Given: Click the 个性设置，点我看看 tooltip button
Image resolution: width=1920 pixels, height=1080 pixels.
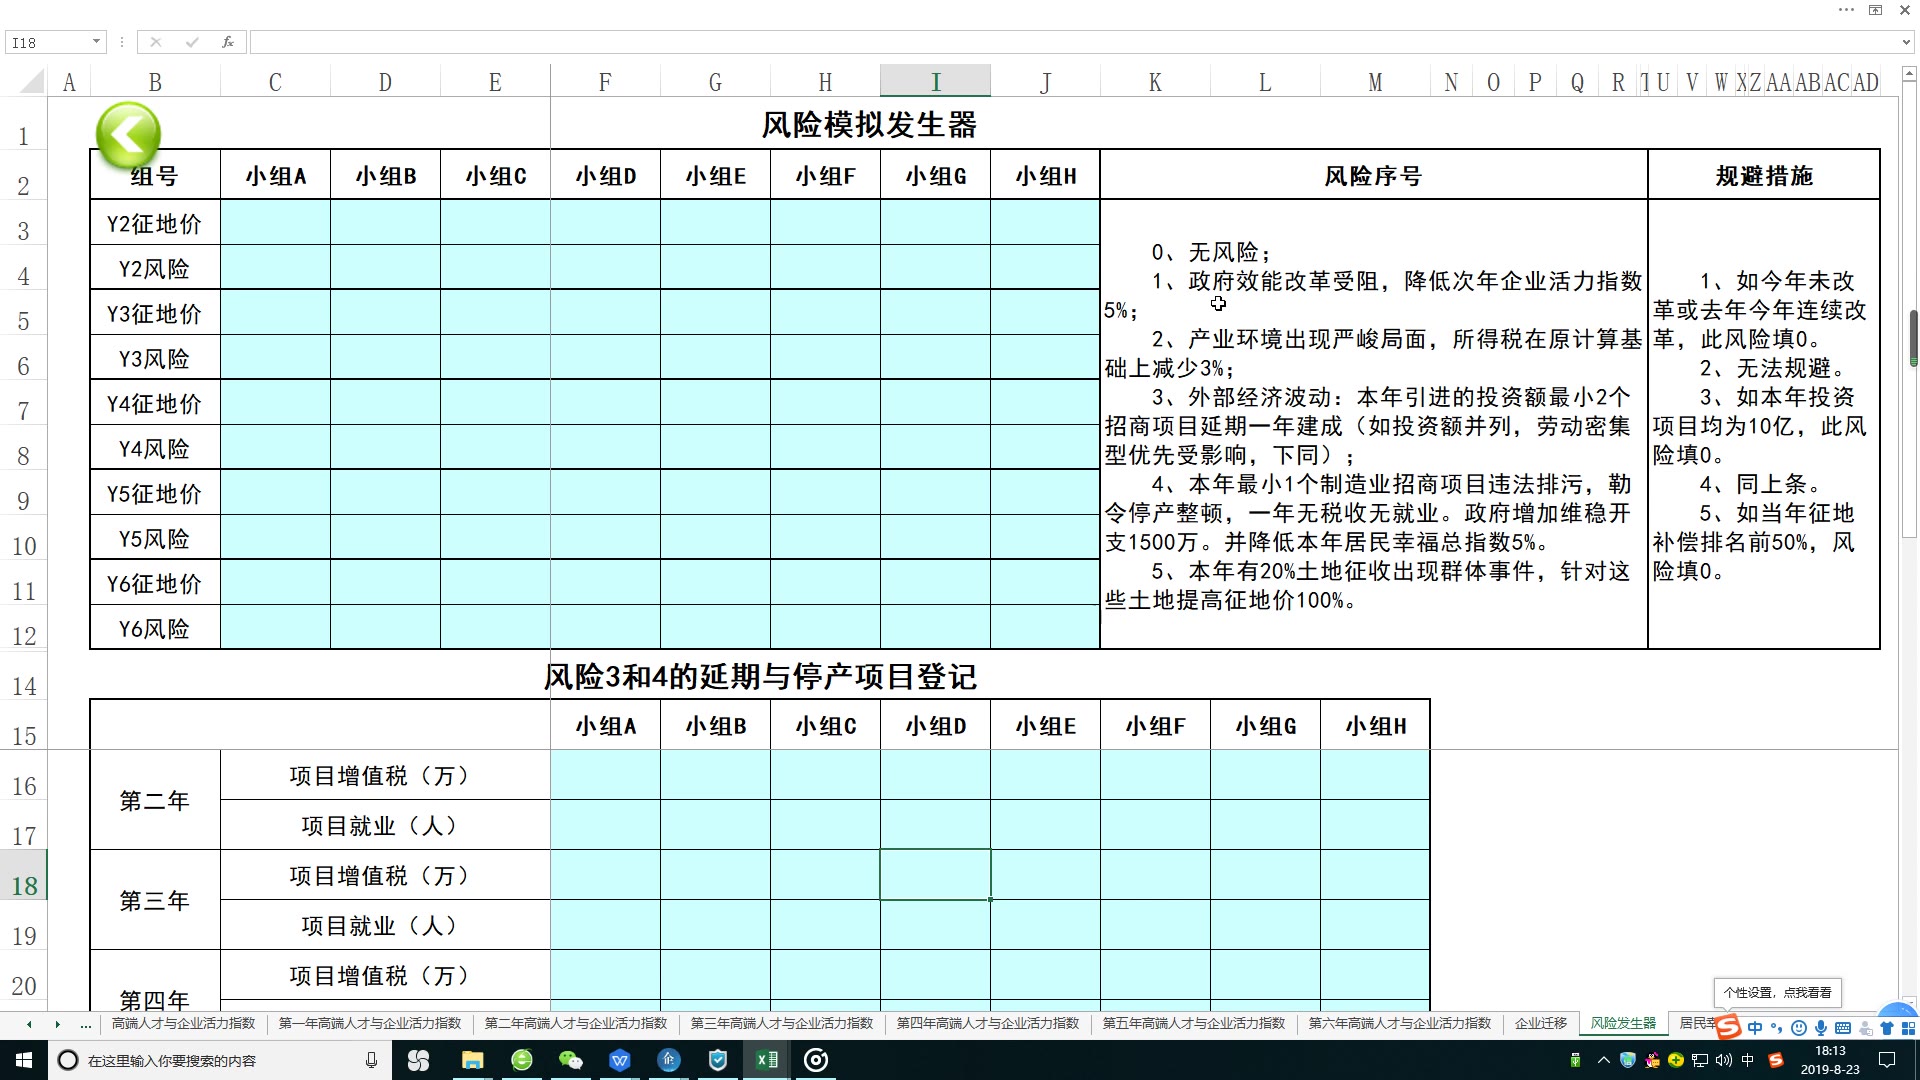Looking at the screenshot, I should (x=1777, y=993).
